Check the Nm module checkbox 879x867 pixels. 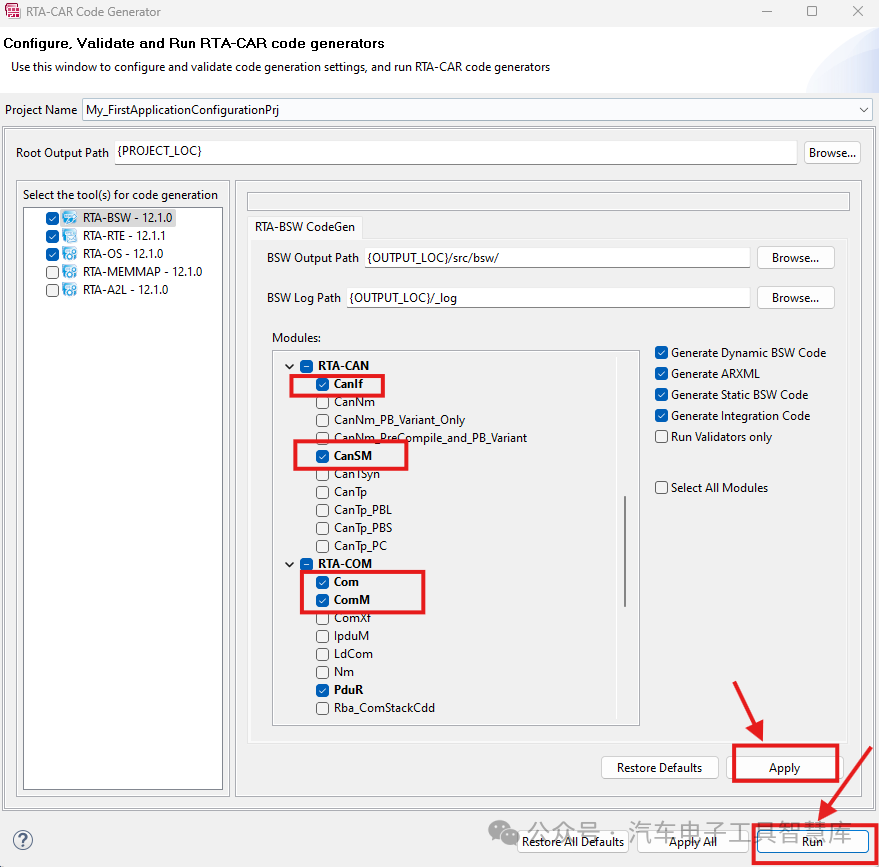point(322,672)
